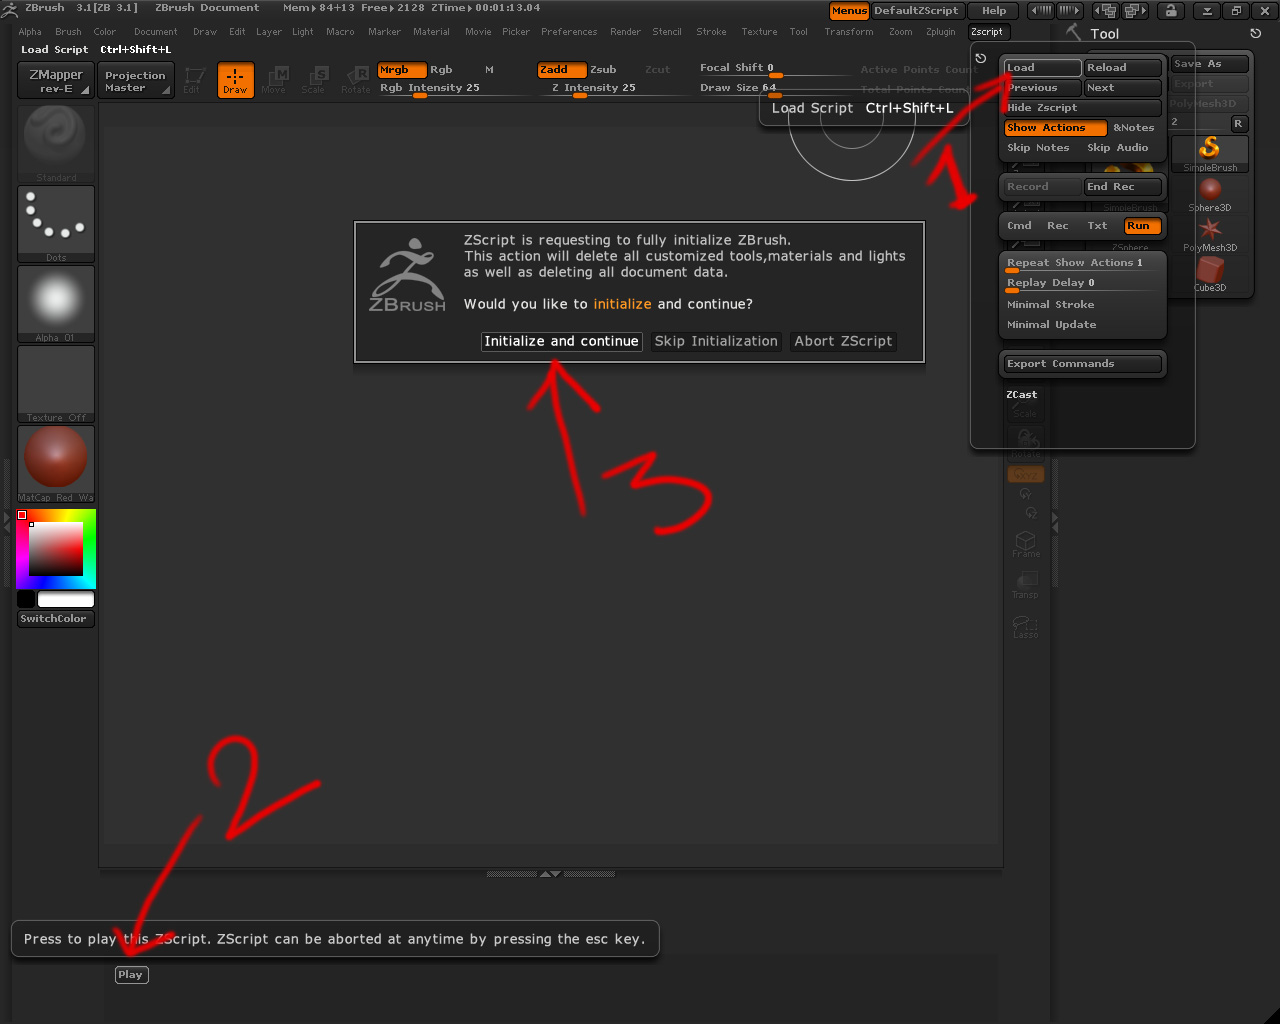Select the Scale tool in top shelf
Image resolution: width=1280 pixels, height=1024 pixels.
point(314,80)
